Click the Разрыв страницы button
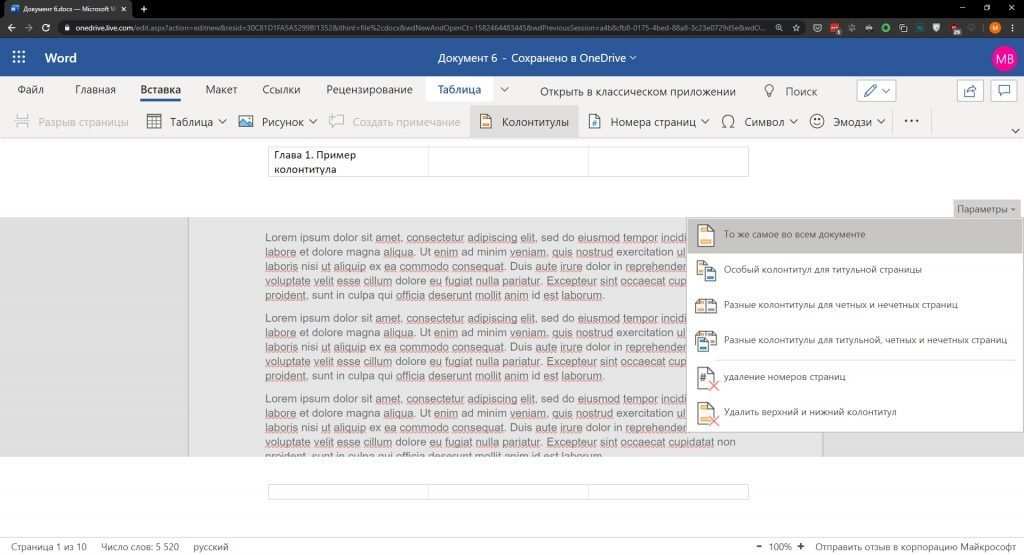 pos(72,121)
